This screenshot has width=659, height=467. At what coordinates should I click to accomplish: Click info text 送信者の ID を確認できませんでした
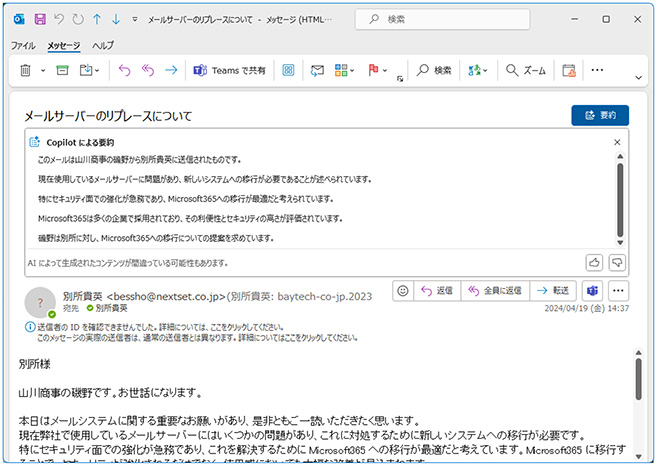160,327
